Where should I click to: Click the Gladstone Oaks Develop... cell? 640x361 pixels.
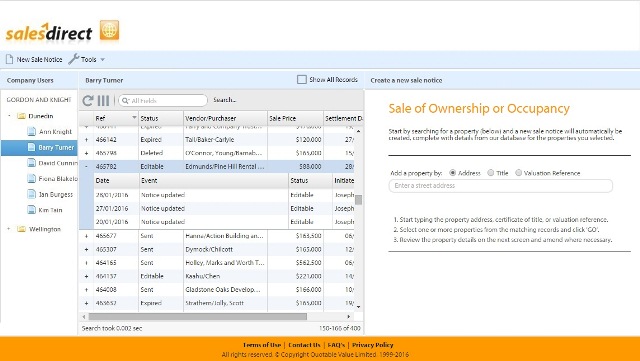[225, 290]
